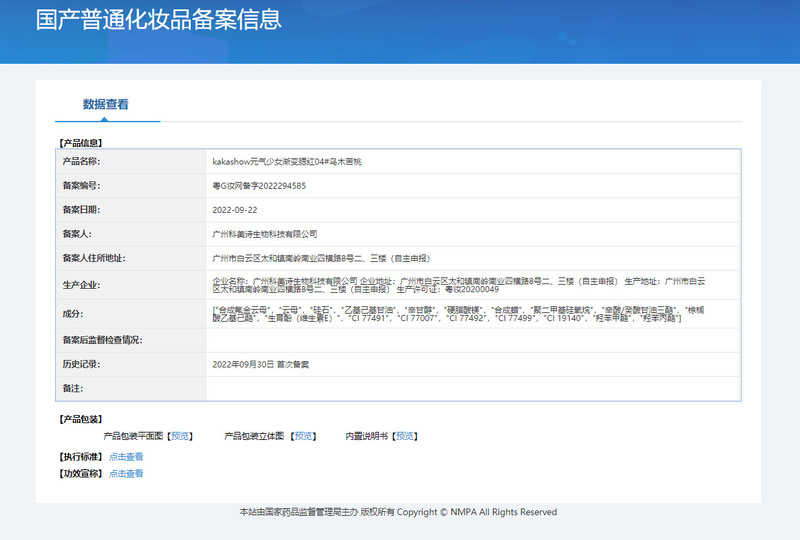Image resolution: width=800 pixels, height=540 pixels.
Task: Select the ingredients list in 成分 row
Action: point(458,314)
